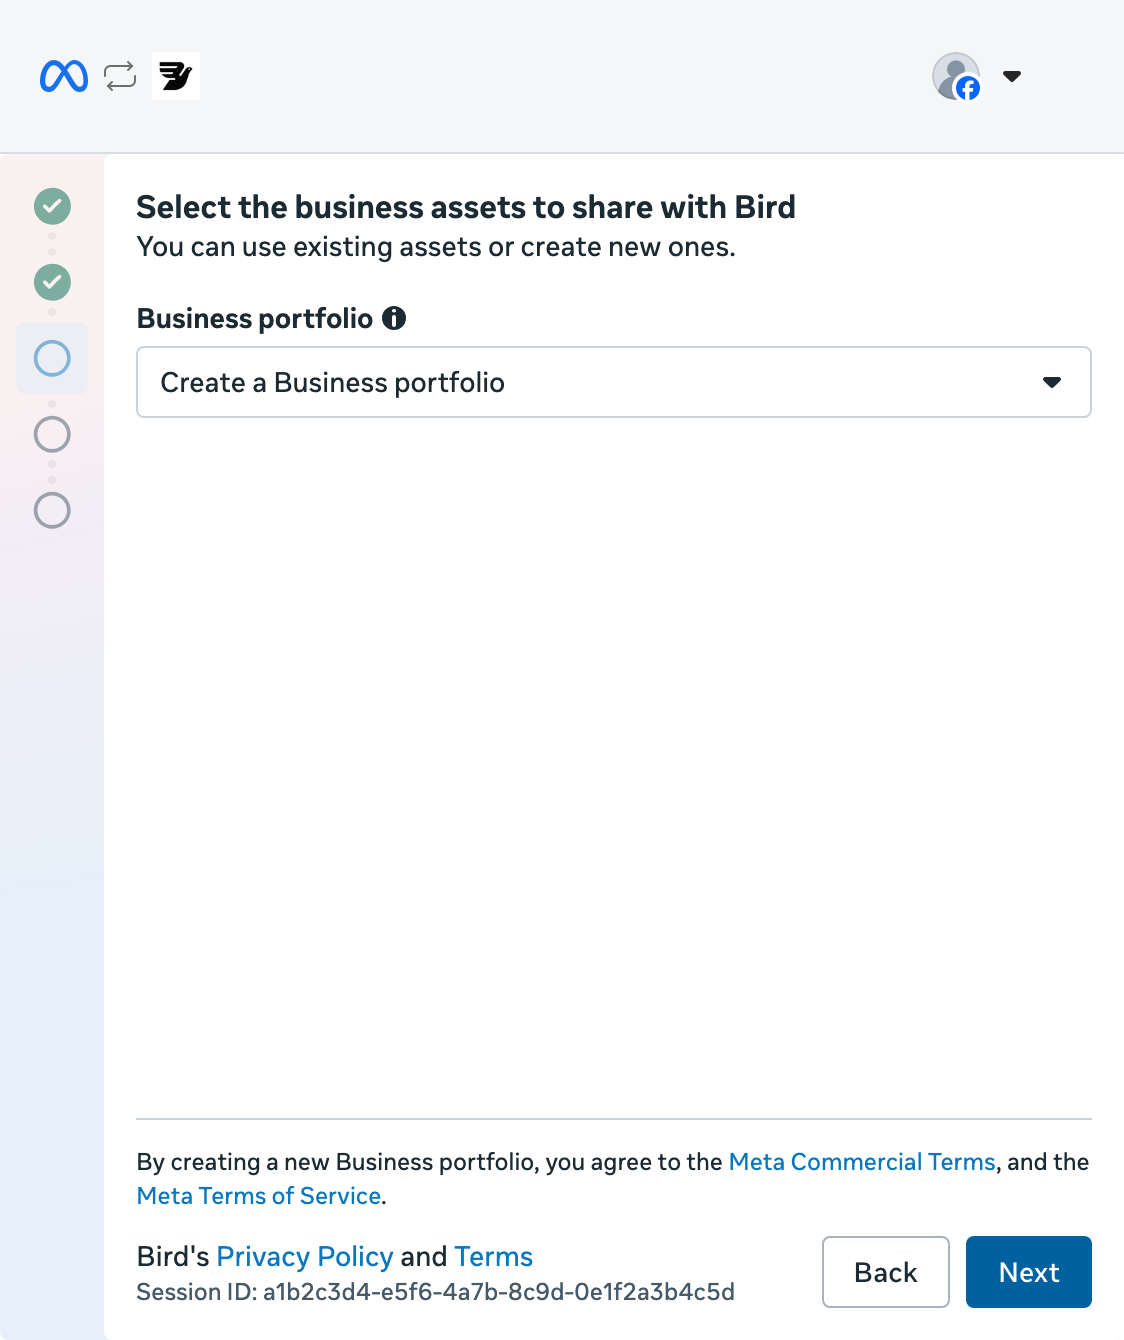Select the fifth step circle
Screen dimensions: 1124x1340
52,510
